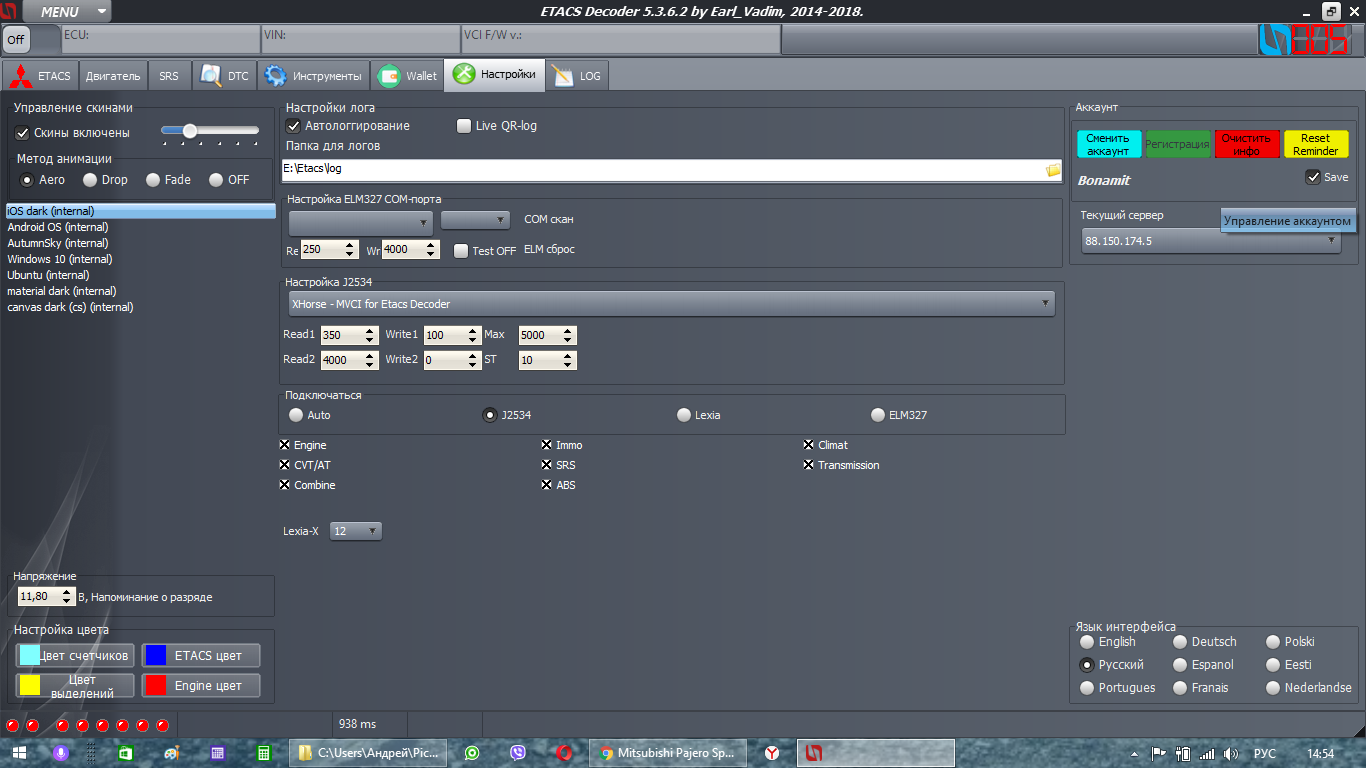Click the red Engine цвет color swatch
Viewport: 1366px width, 768px height.
click(155, 685)
